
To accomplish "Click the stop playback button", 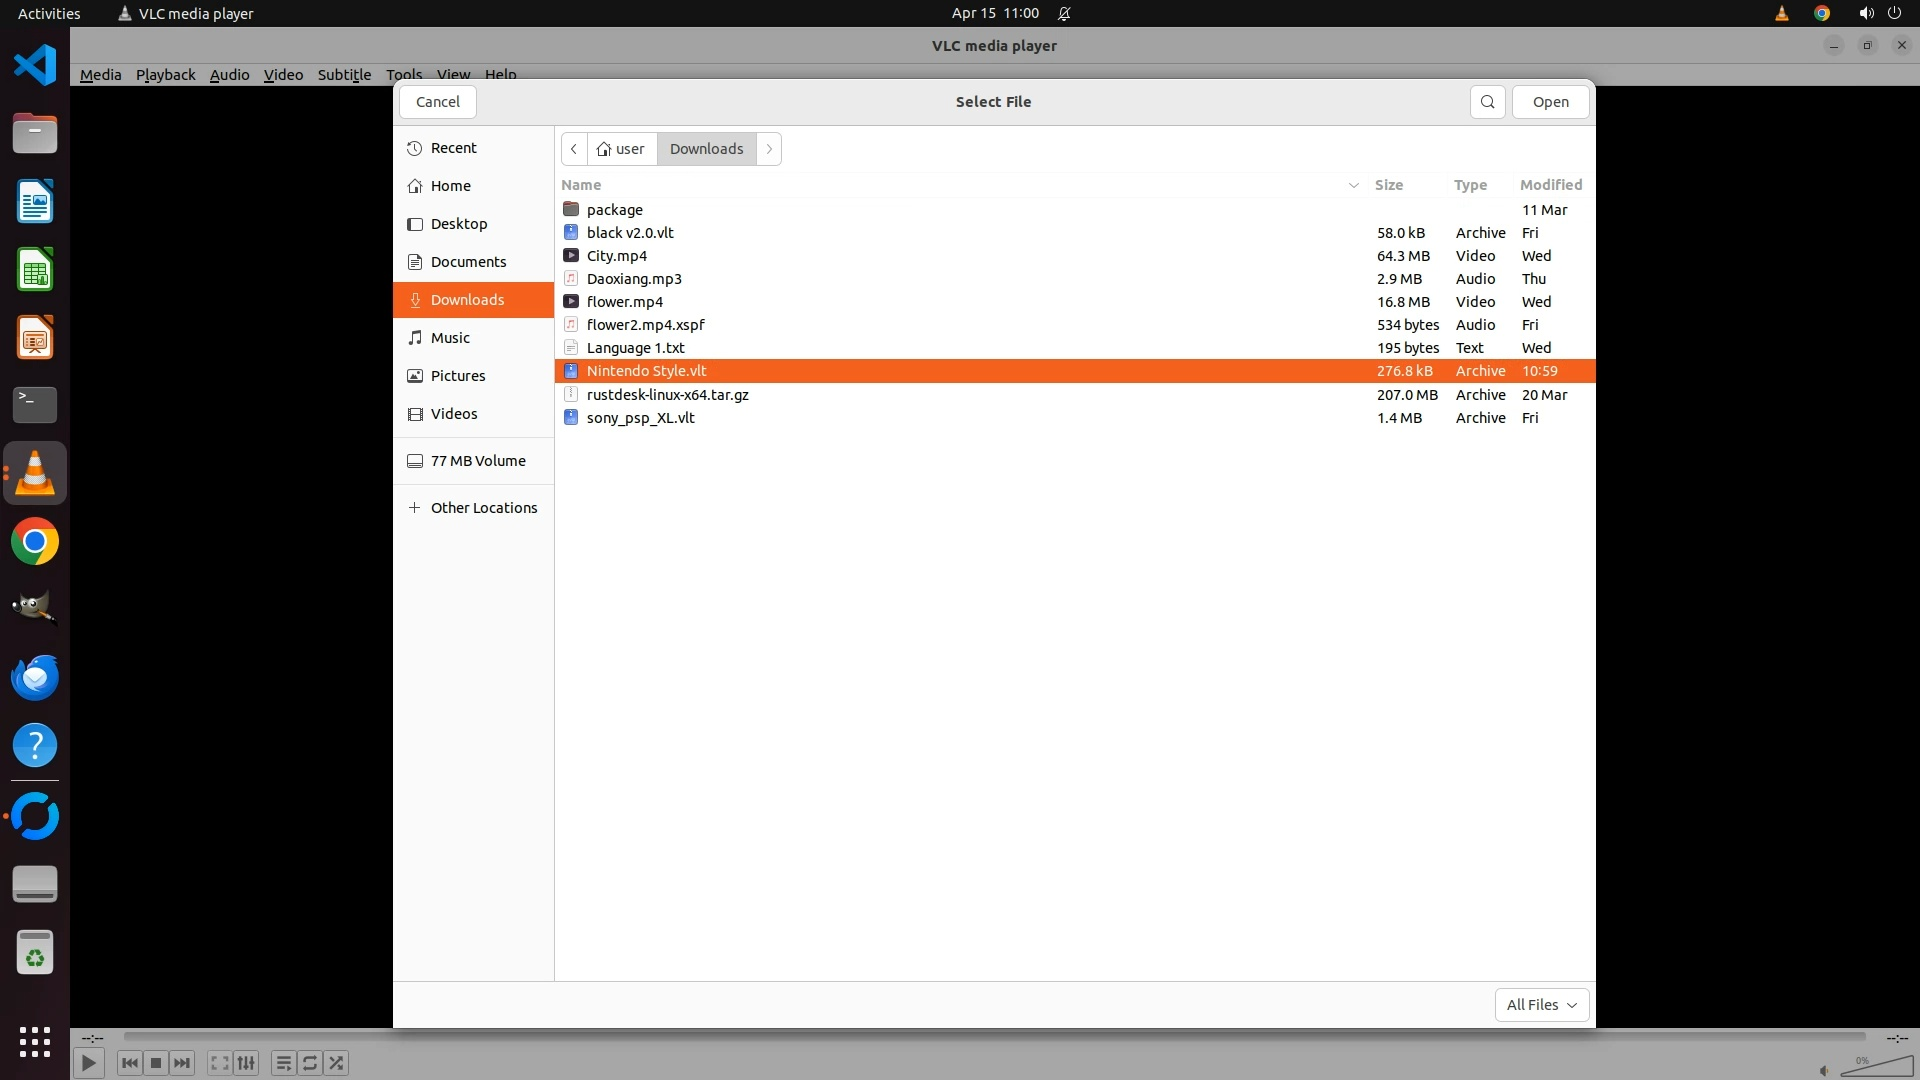I will [x=156, y=1063].
